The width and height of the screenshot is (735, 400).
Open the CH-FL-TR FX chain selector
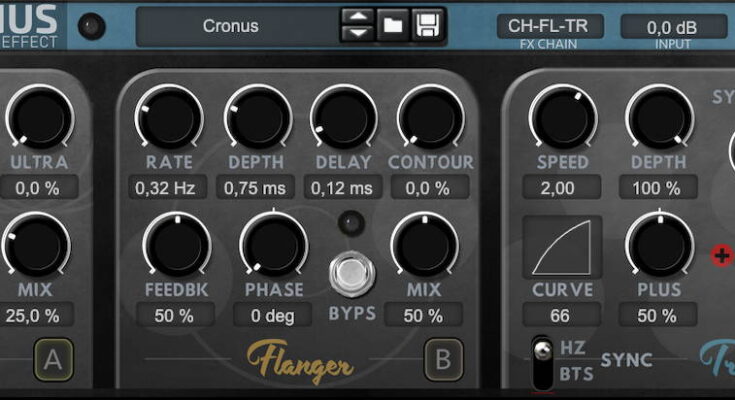550,26
